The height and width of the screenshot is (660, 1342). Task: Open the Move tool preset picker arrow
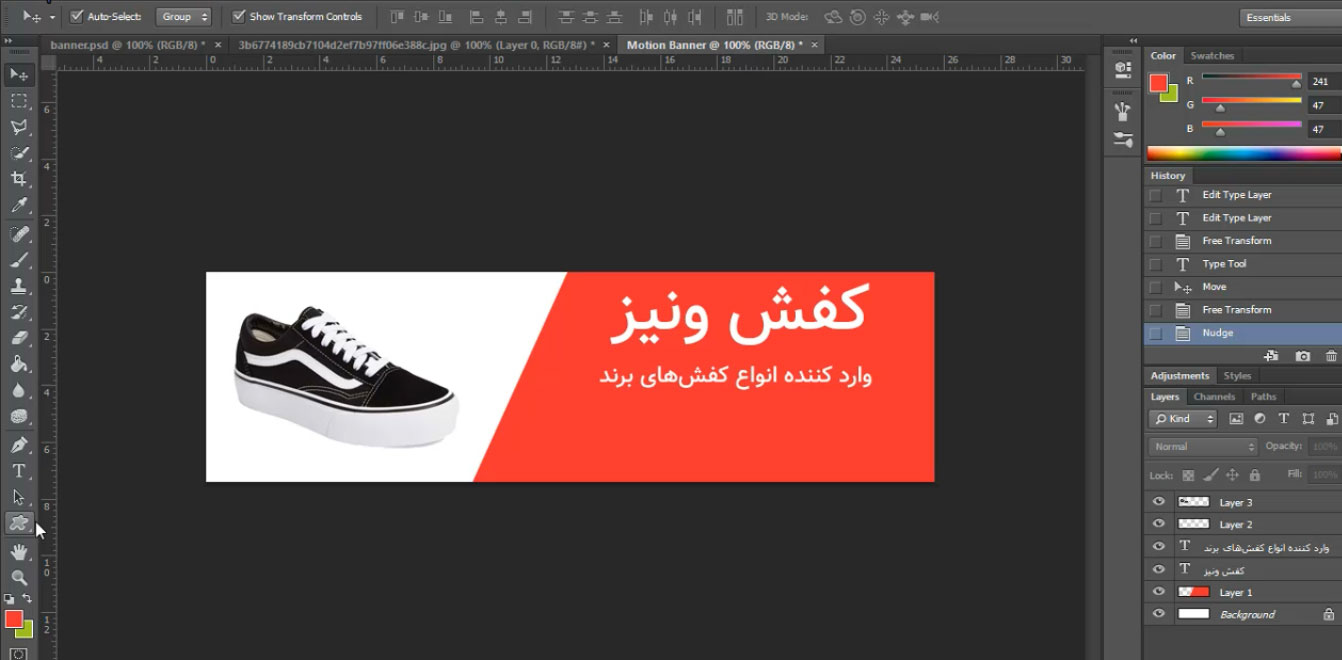point(51,17)
